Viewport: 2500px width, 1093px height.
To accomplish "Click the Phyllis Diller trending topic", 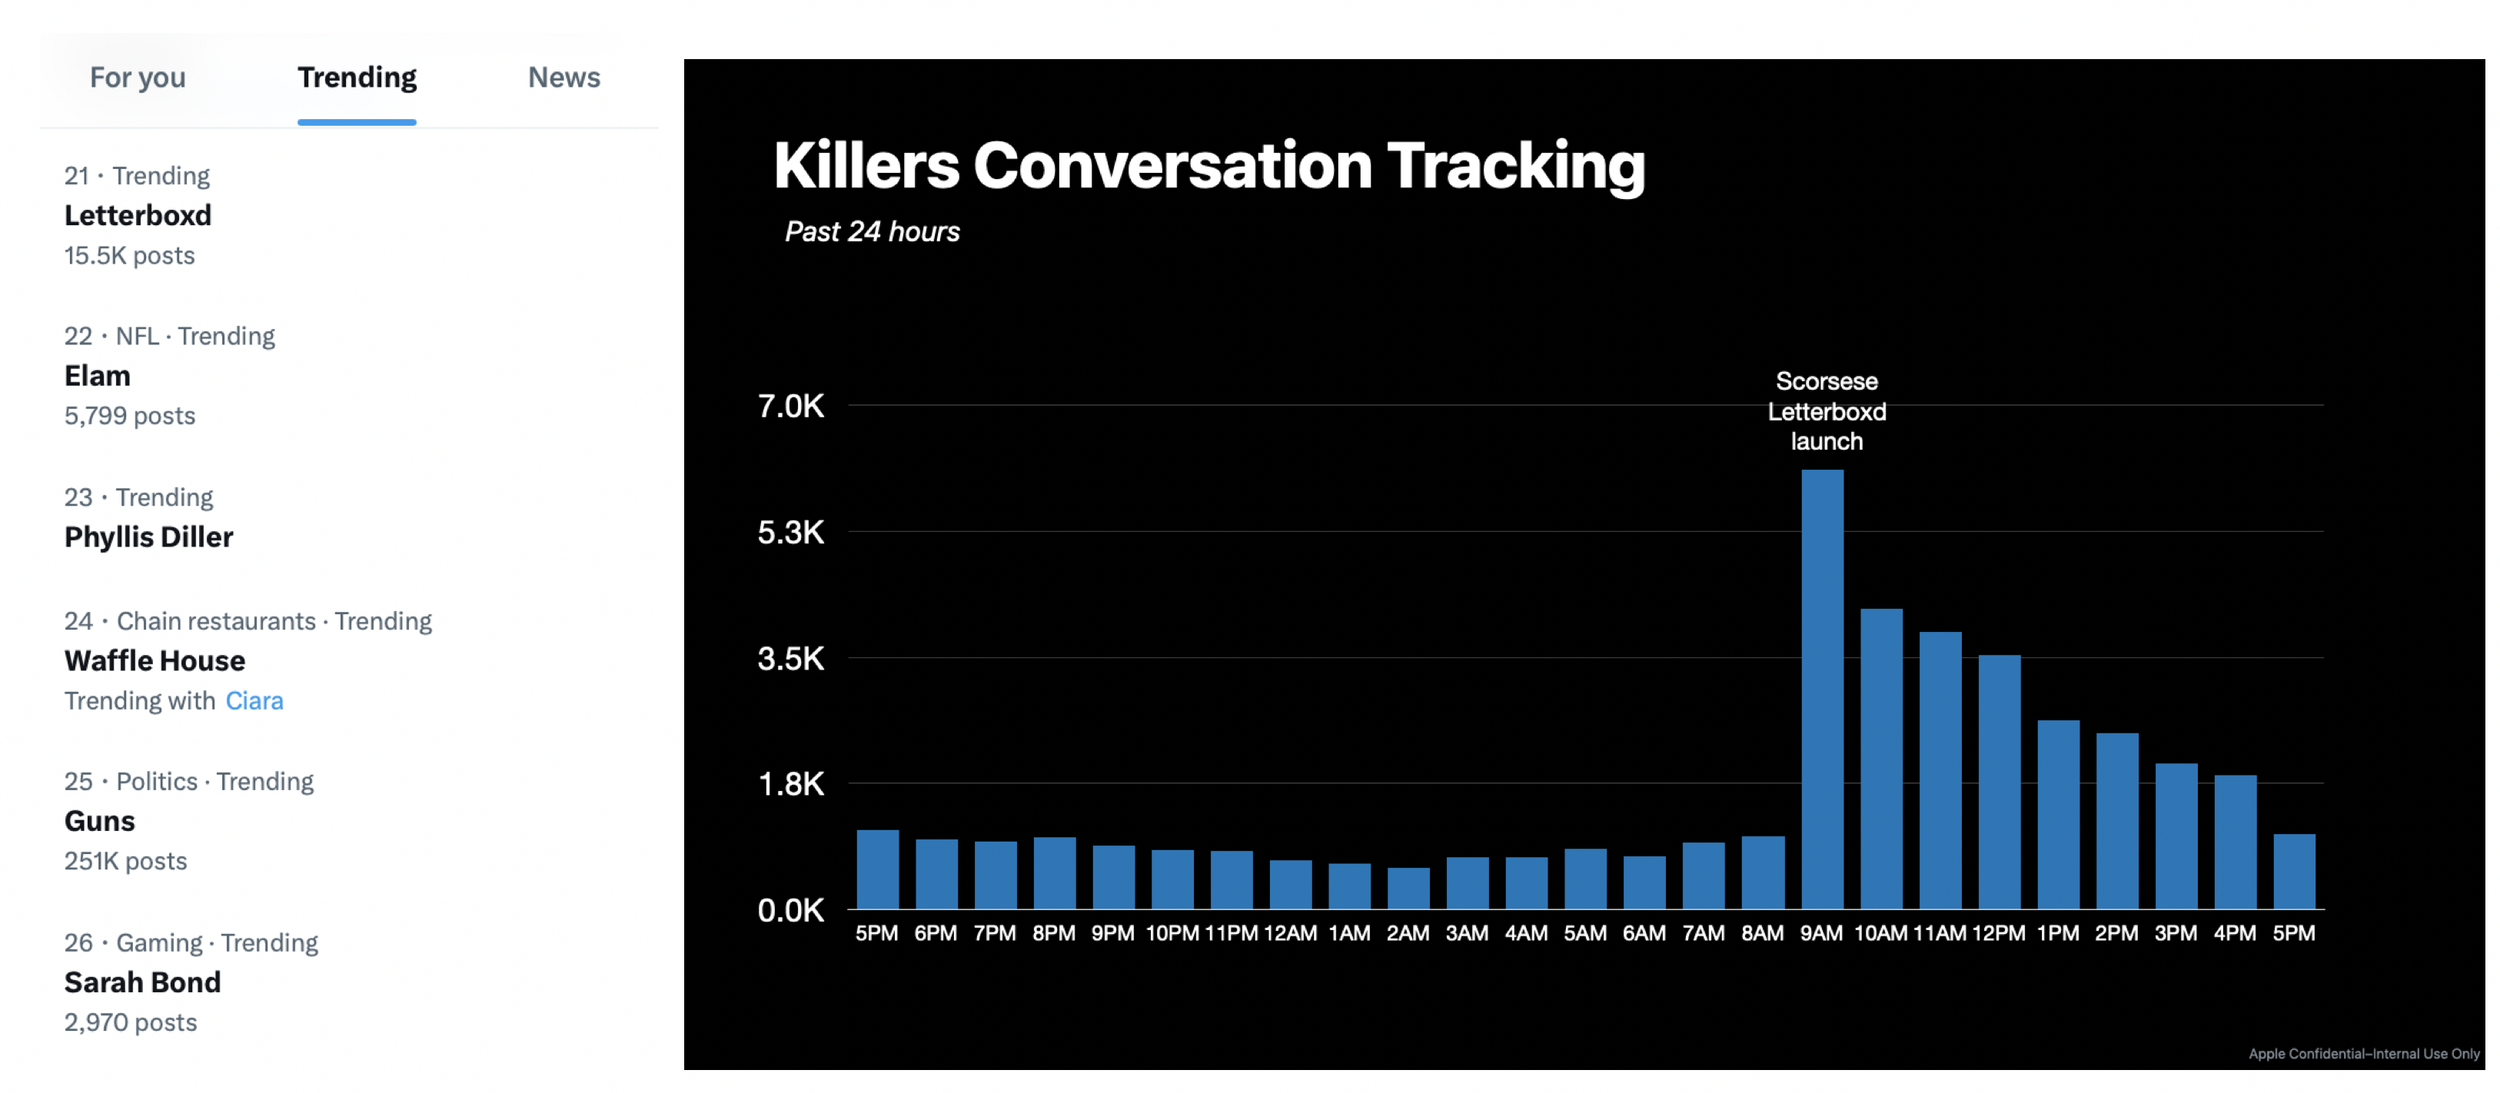I will (148, 537).
